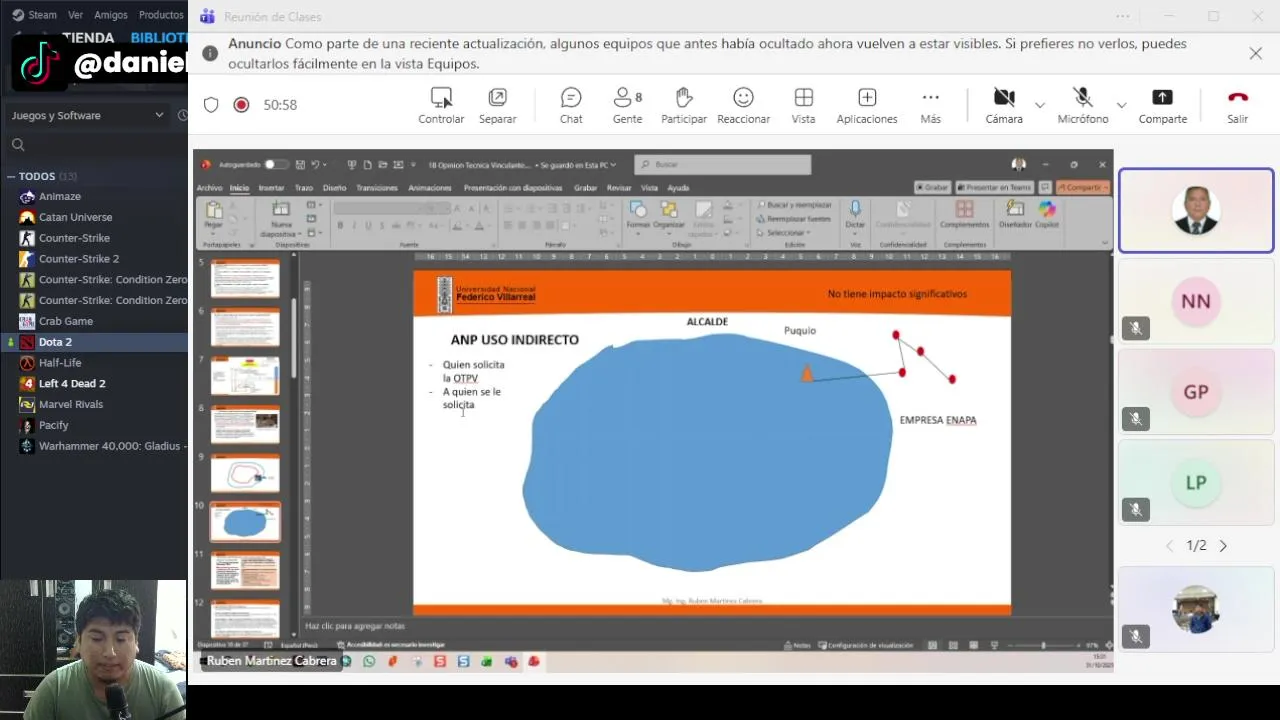Dismiss the Anuncio banner
This screenshot has width=1280, height=720.
pos(1255,53)
